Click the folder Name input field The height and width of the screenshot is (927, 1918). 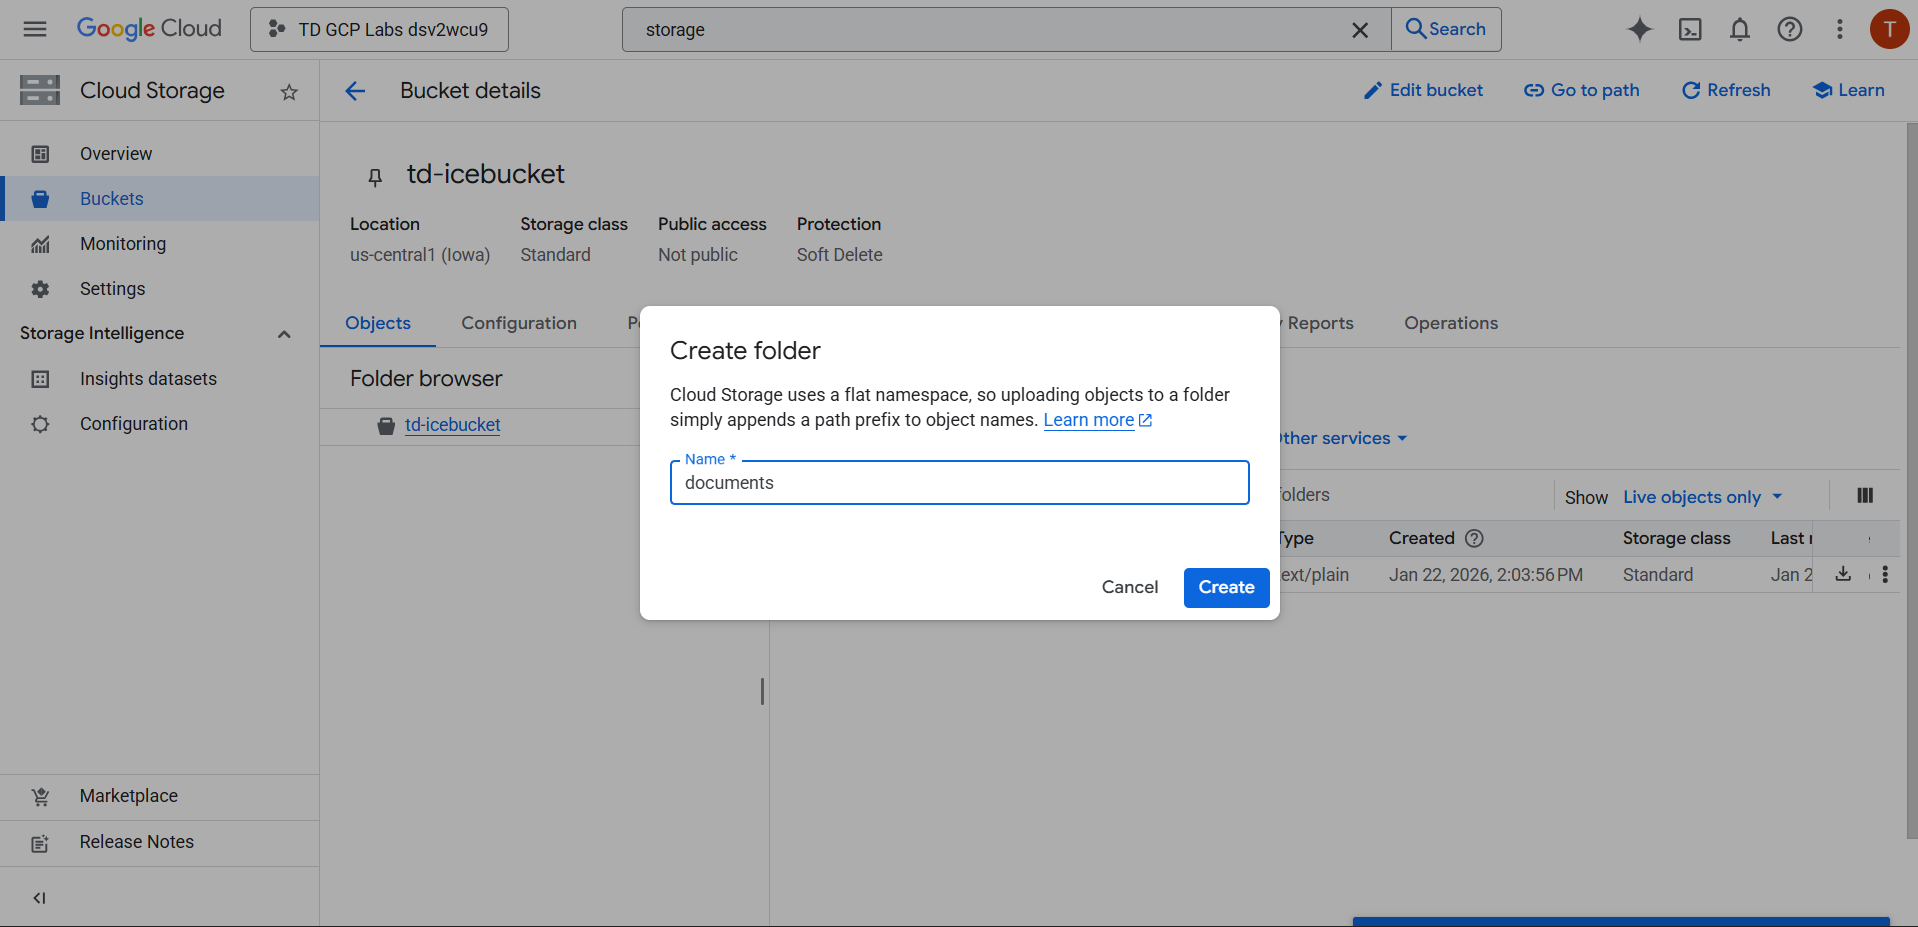coord(958,483)
